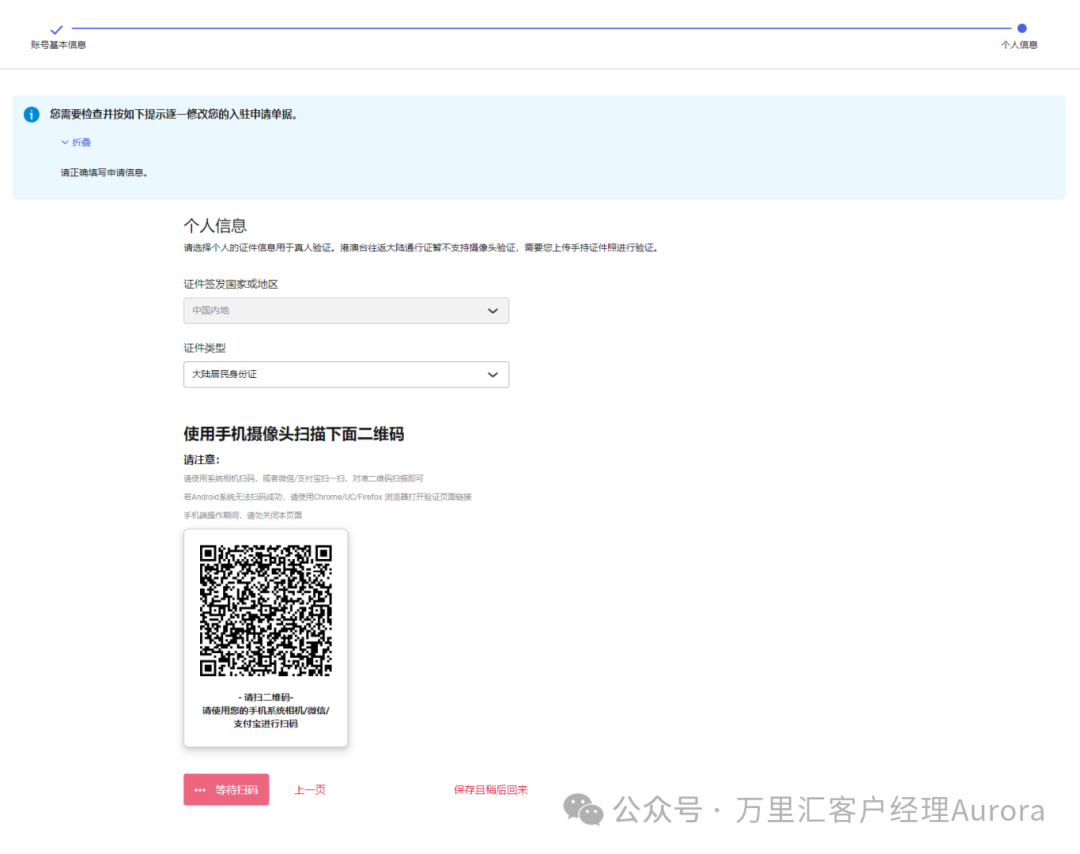The width and height of the screenshot is (1080, 854).
Task: Click the dropdown arrow on the 中国内地 field
Action: [492, 310]
